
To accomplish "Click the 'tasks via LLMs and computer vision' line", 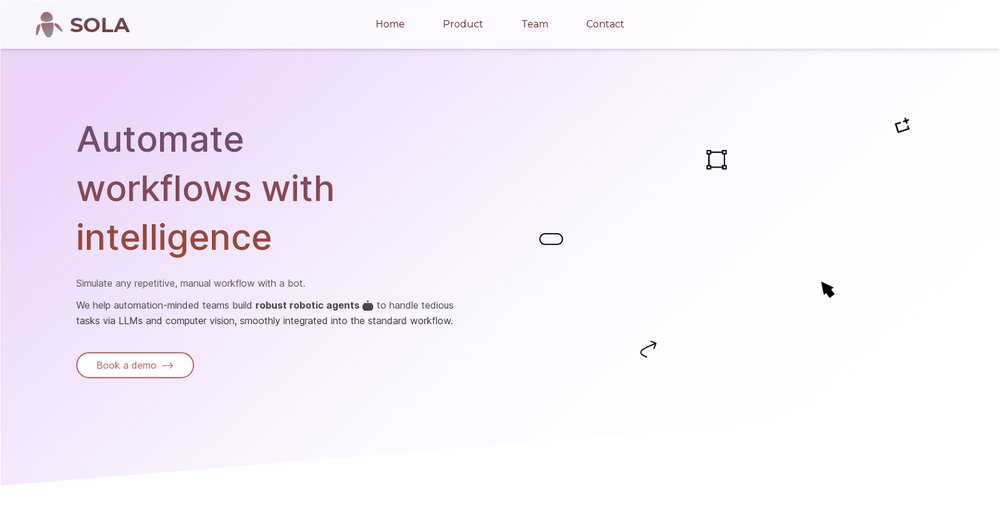I will point(264,321).
